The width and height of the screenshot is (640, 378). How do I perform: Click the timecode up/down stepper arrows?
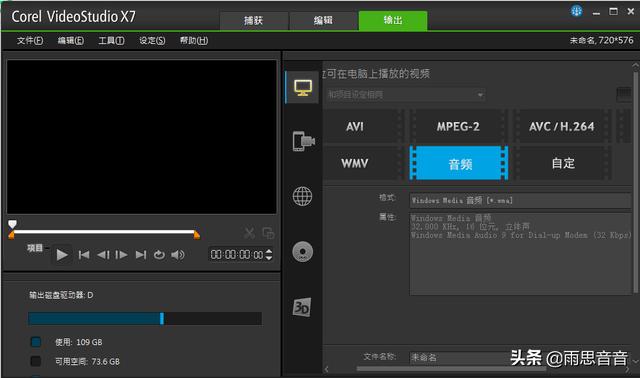[269, 255]
